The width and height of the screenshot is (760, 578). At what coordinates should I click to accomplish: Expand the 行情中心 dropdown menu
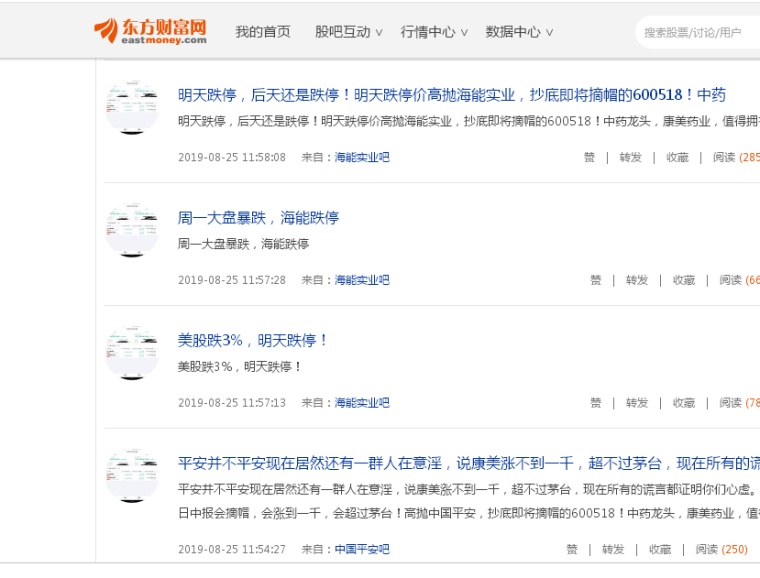click(x=434, y=32)
